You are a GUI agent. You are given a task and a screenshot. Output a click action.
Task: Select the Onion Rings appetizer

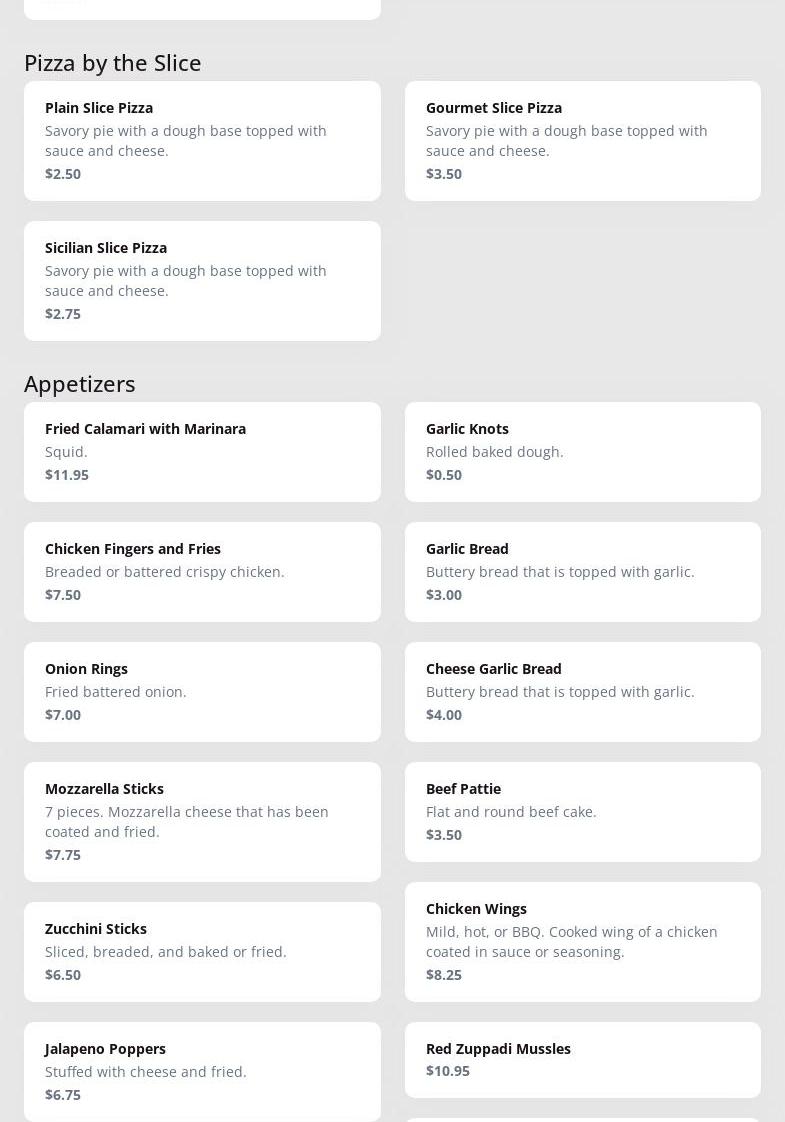coord(202,691)
